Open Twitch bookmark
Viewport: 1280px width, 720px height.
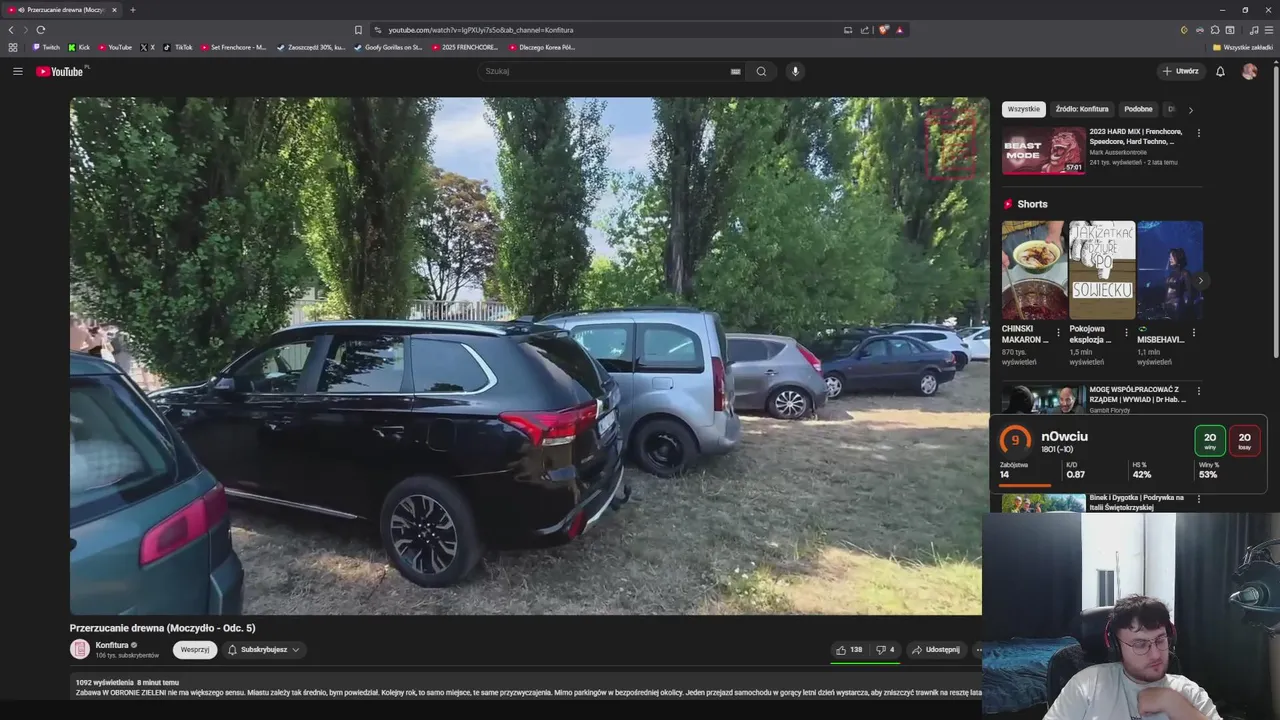coord(46,47)
